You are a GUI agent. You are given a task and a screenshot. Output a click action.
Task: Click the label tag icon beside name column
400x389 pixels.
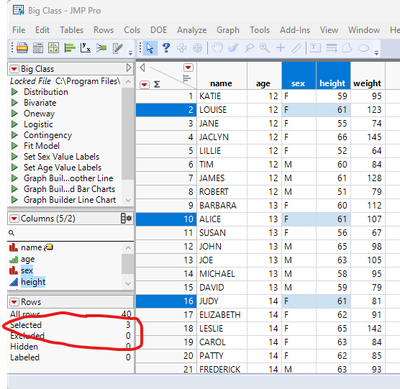click(x=49, y=247)
